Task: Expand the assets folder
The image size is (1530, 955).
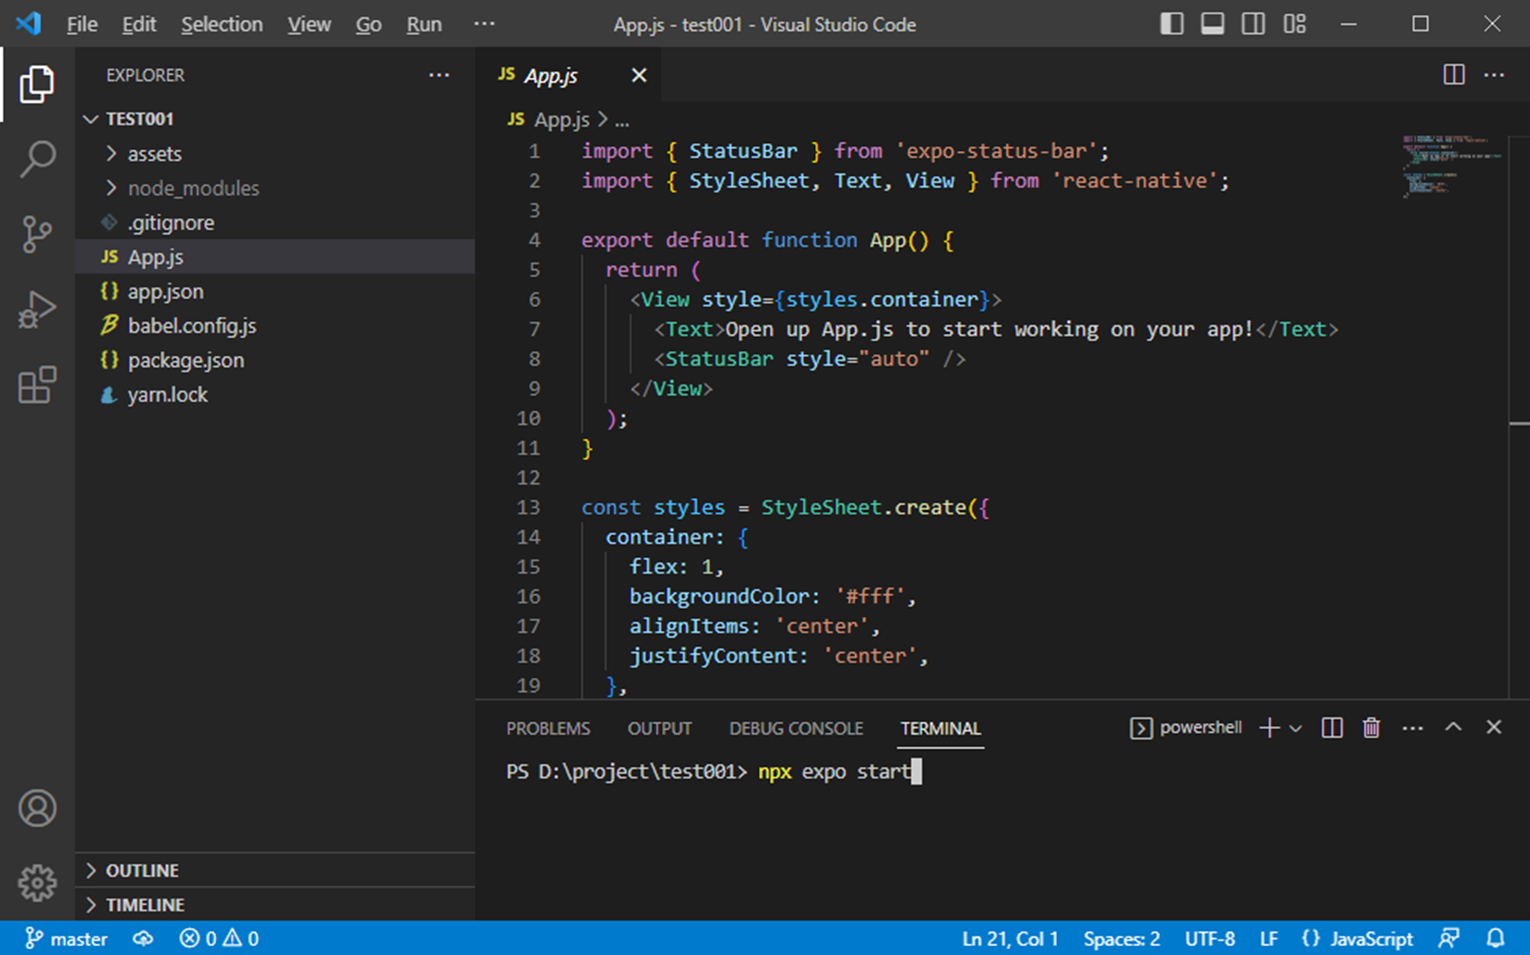Action: coord(275,153)
